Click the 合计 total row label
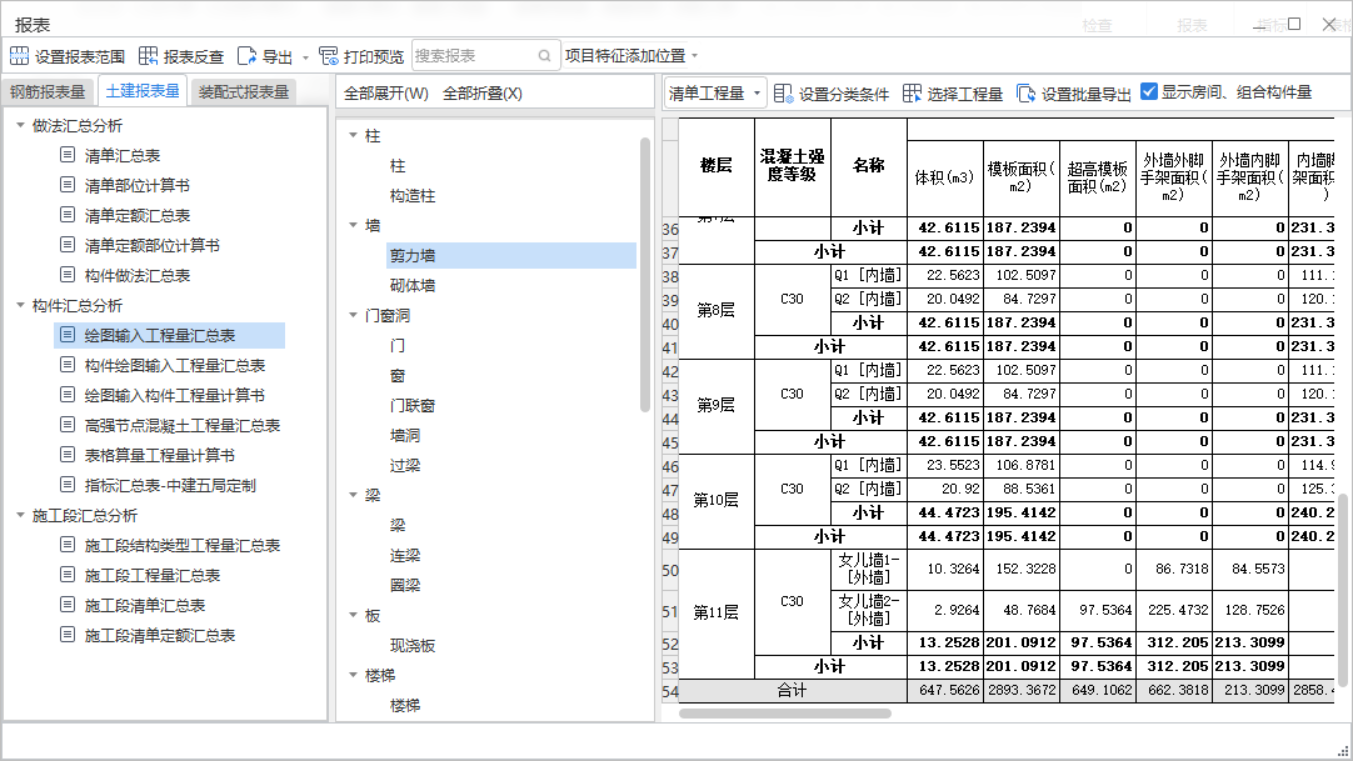Image resolution: width=1353 pixels, height=761 pixels. click(x=792, y=690)
